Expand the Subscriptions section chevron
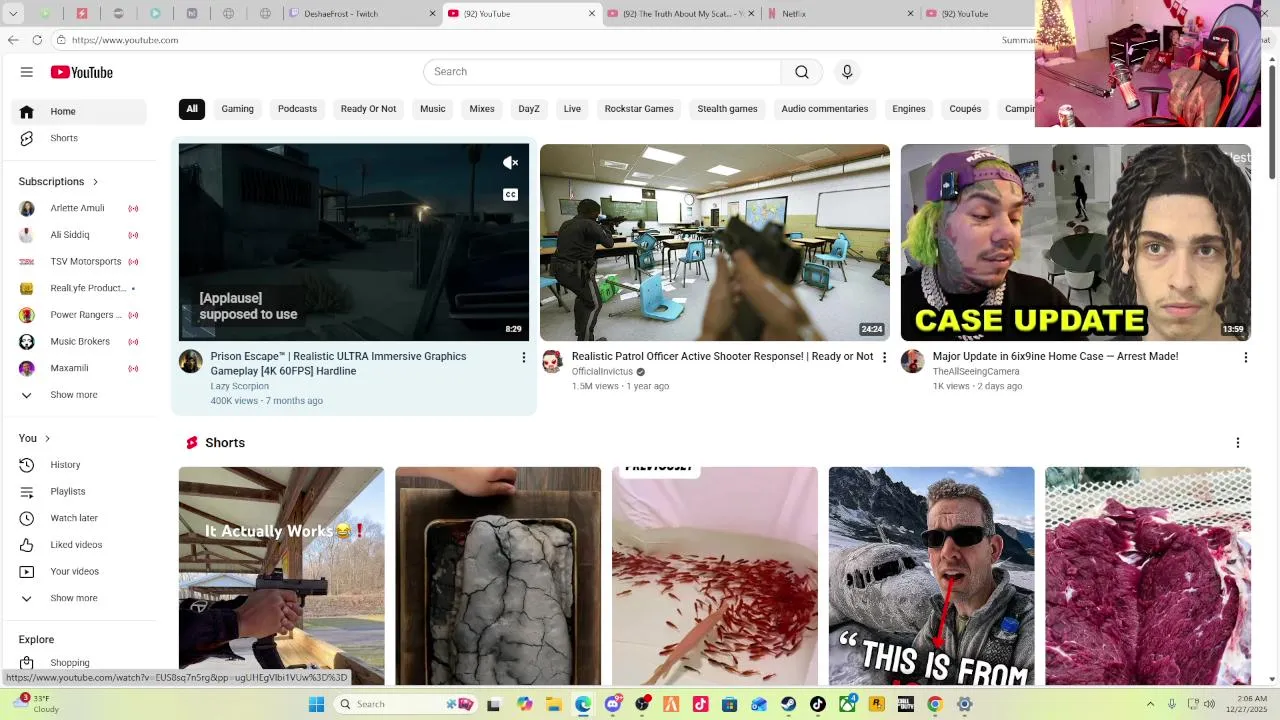Viewport: 1280px width, 720px height. click(95, 182)
